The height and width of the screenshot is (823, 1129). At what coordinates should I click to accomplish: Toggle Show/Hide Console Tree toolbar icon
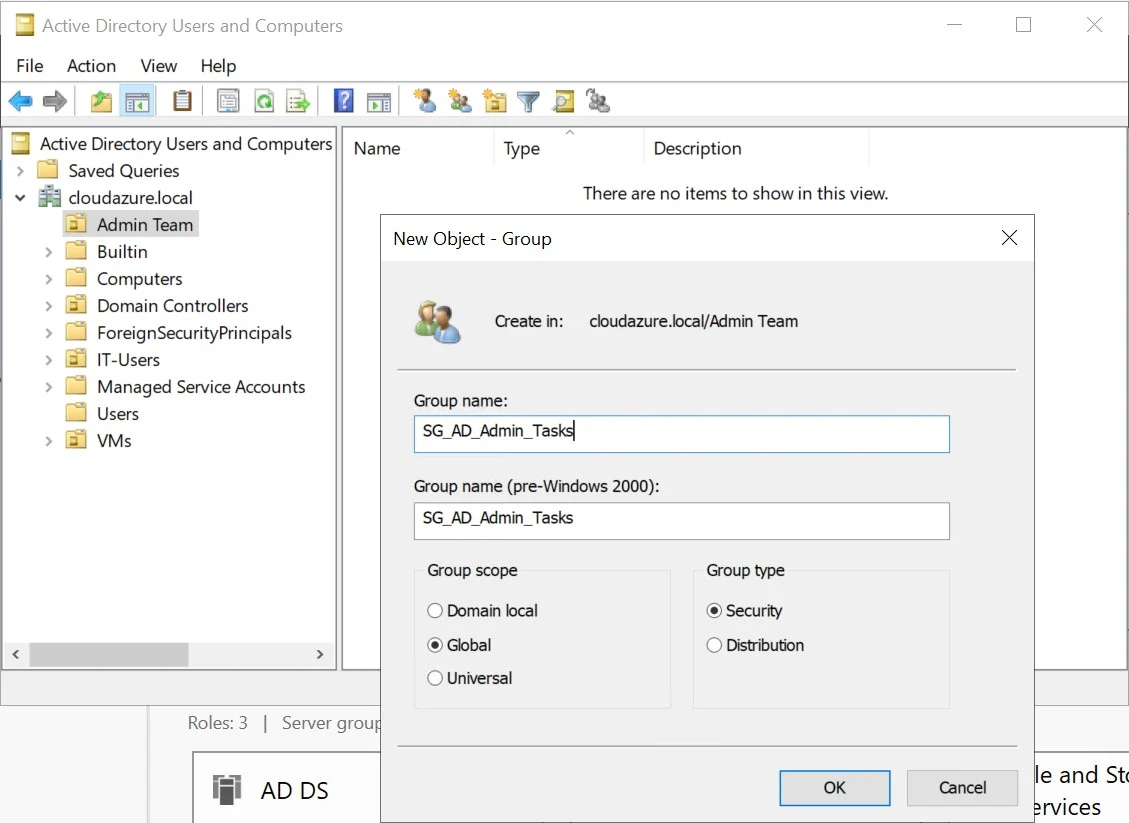point(137,102)
